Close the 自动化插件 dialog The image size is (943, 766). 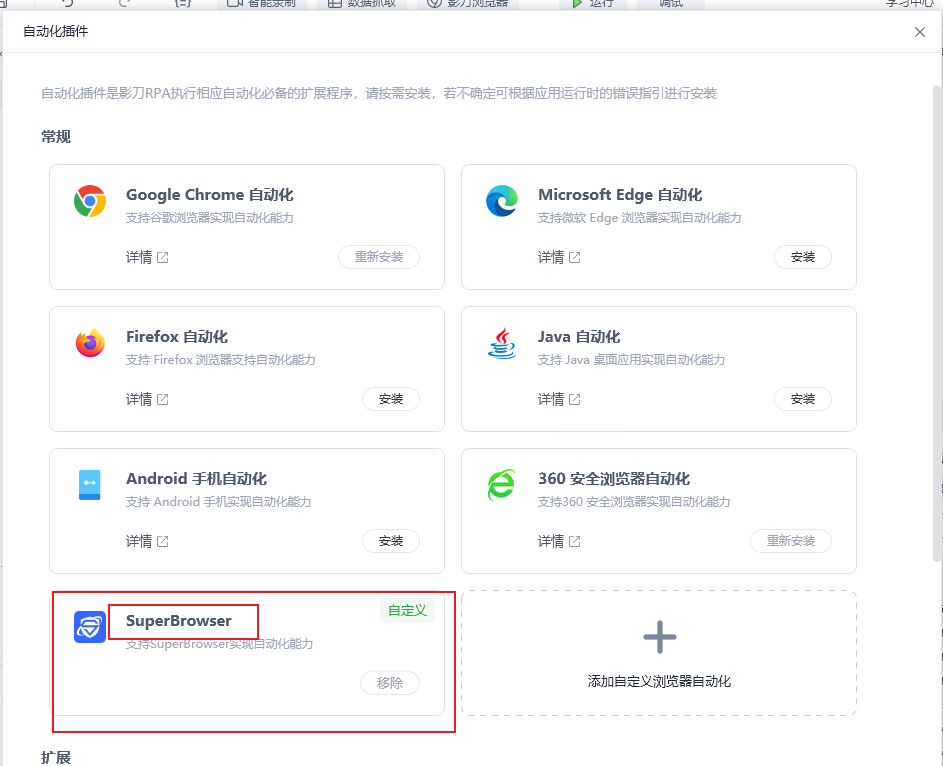(920, 32)
